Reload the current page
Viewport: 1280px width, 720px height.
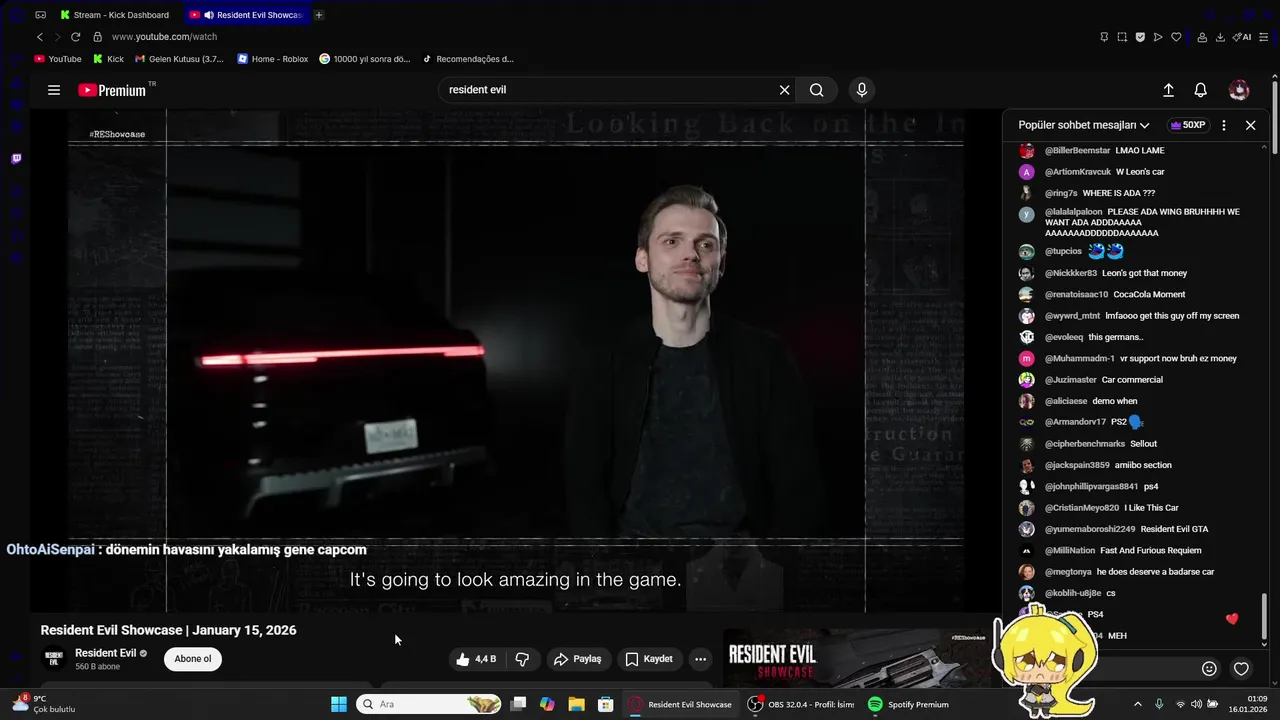click(x=75, y=37)
